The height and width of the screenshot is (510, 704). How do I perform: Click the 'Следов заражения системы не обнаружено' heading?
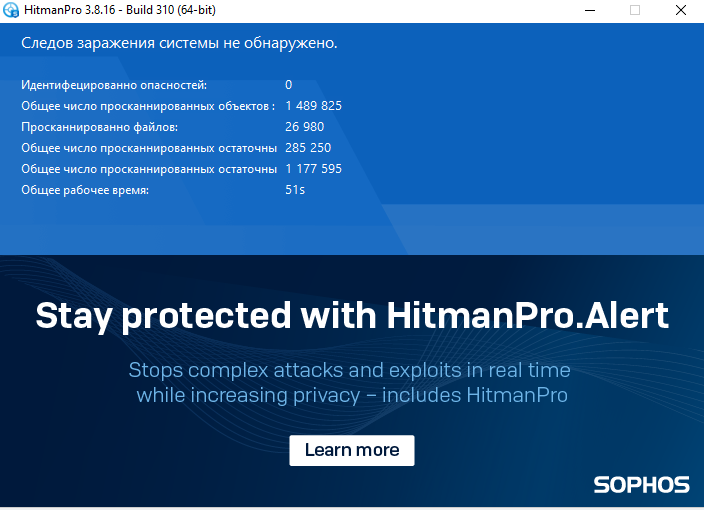[x=179, y=44]
